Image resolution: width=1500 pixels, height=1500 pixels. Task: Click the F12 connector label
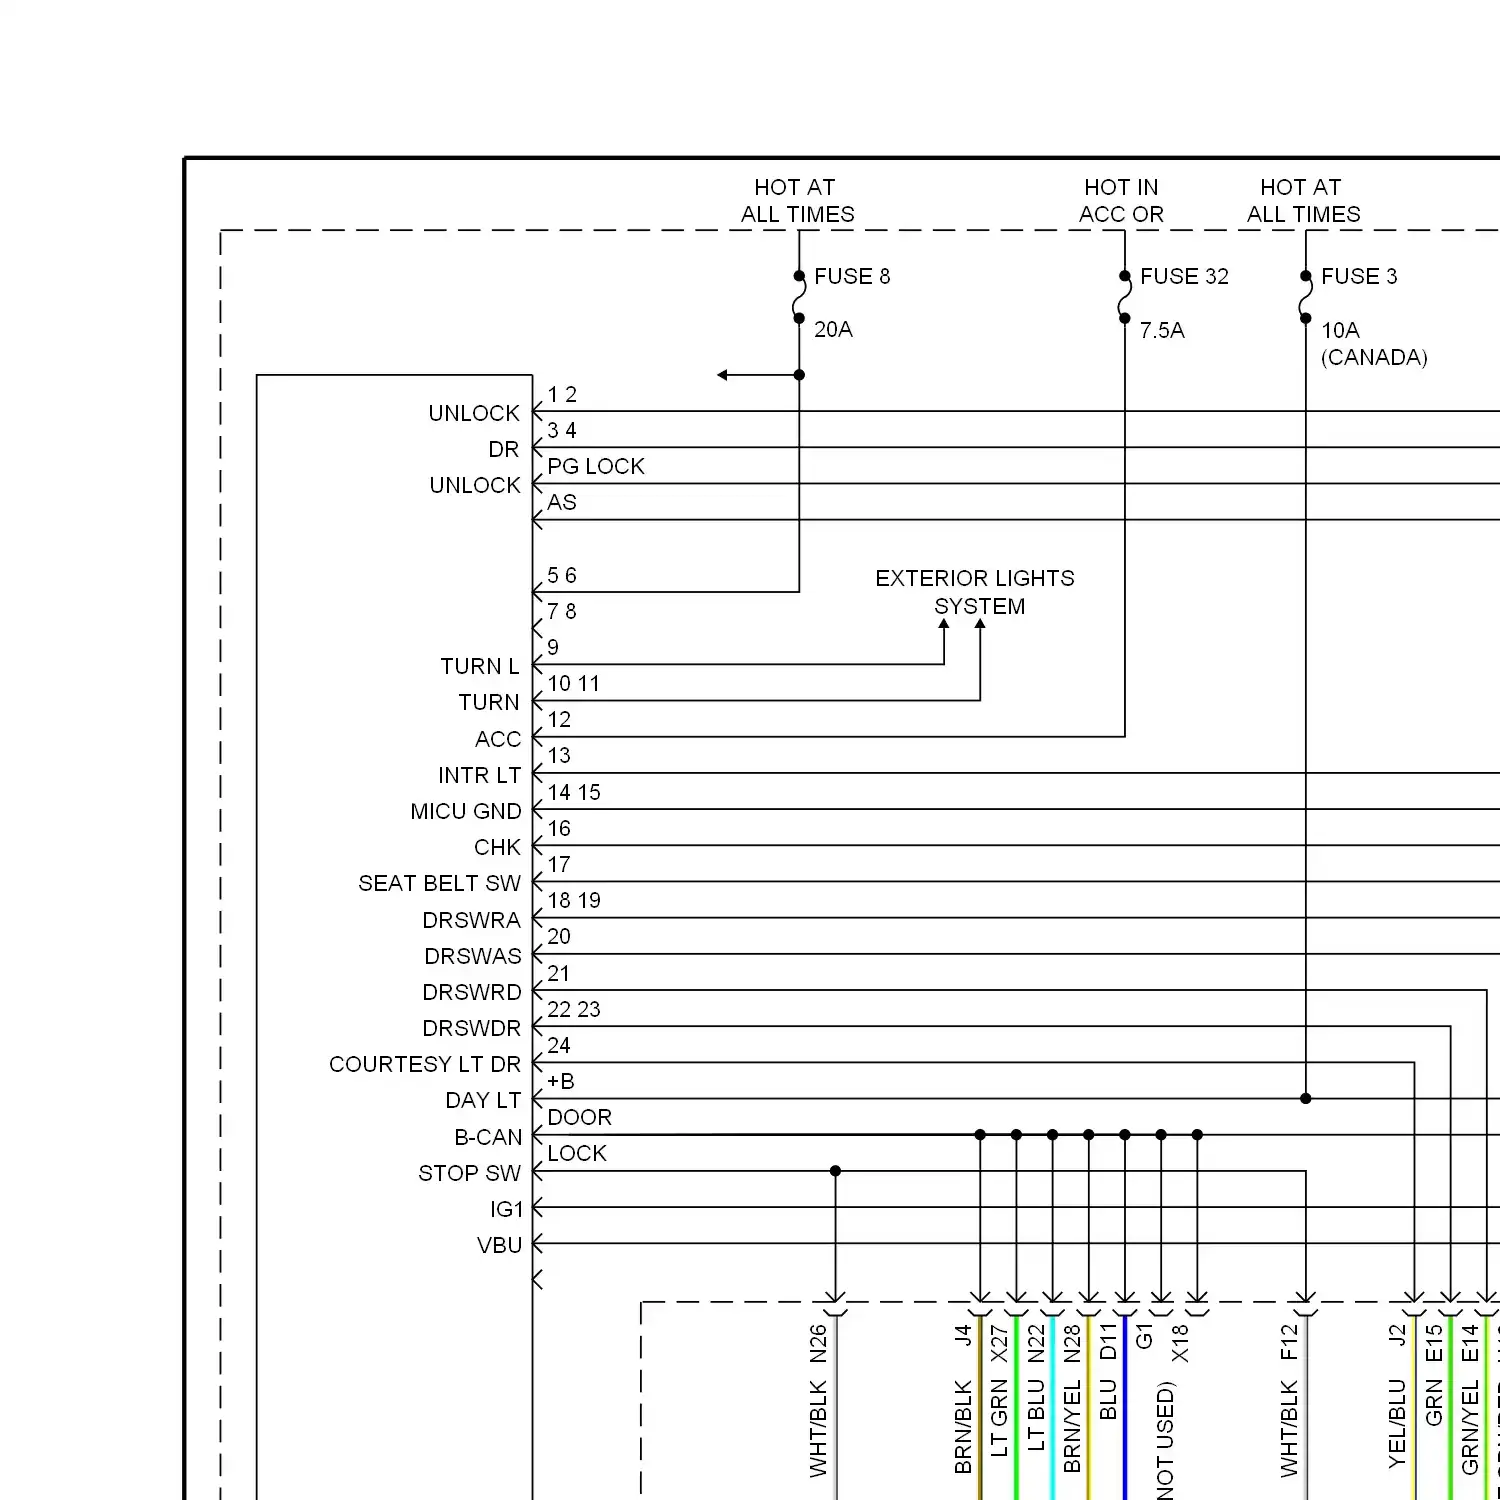pyautogui.click(x=1289, y=1342)
